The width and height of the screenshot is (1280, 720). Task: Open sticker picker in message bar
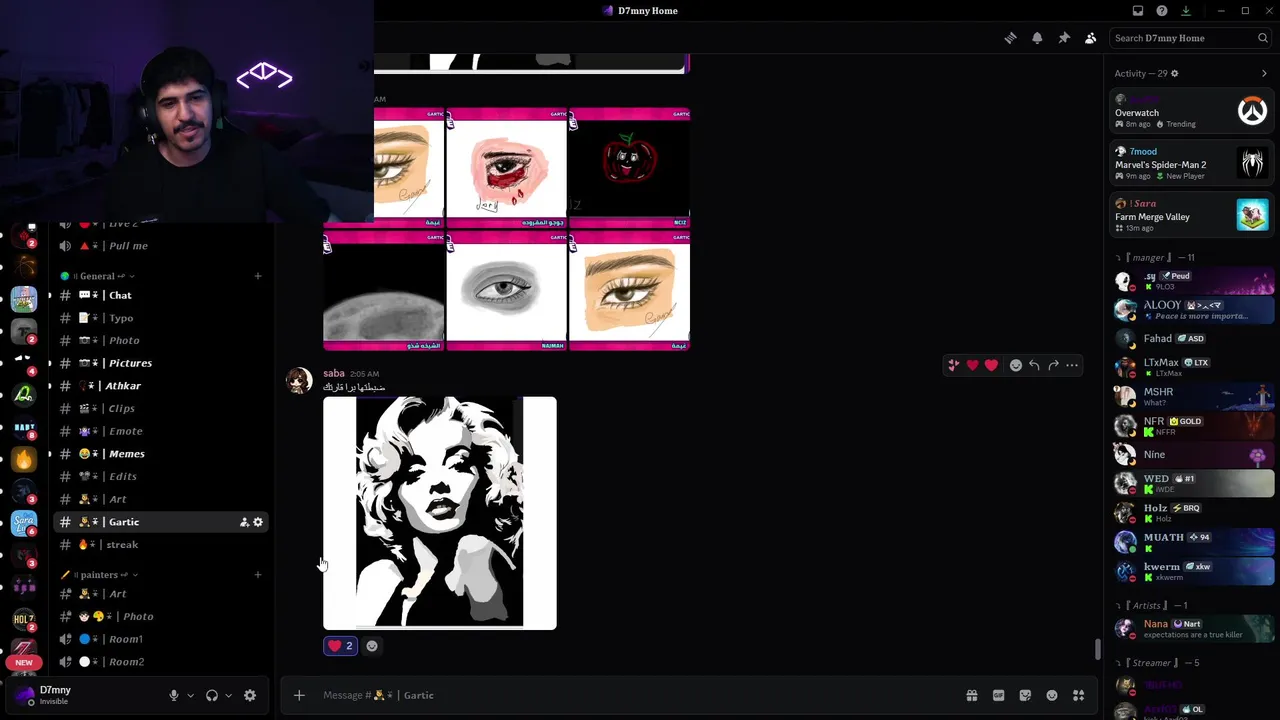(1025, 695)
